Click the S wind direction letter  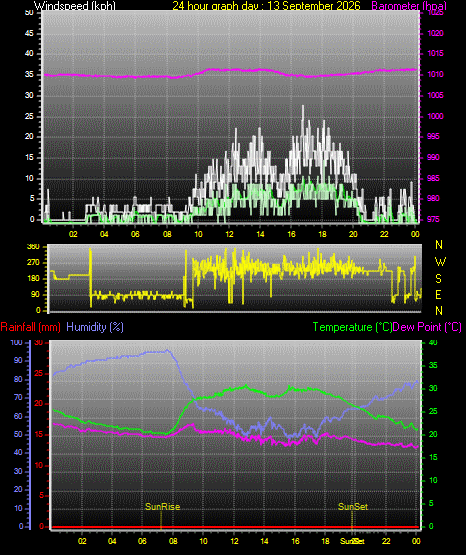[x=438, y=279]
